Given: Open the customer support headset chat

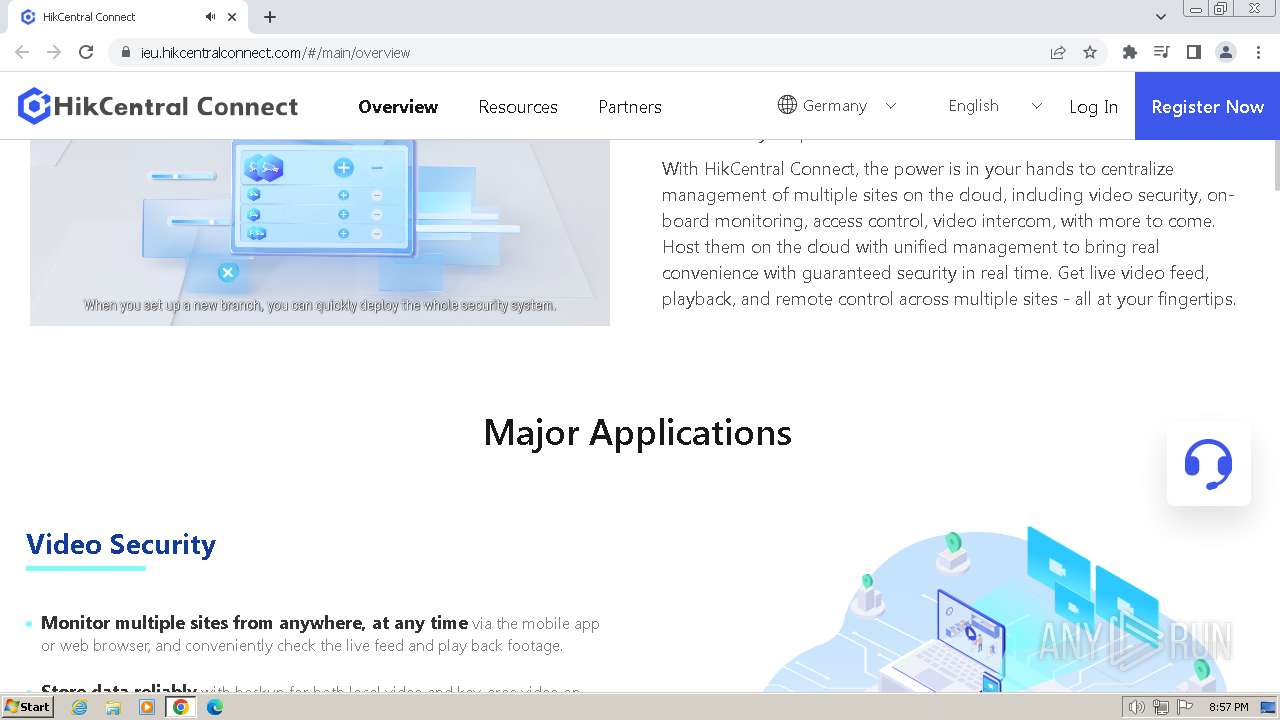Looking at the screenshot, I should tap(1208, 464).
